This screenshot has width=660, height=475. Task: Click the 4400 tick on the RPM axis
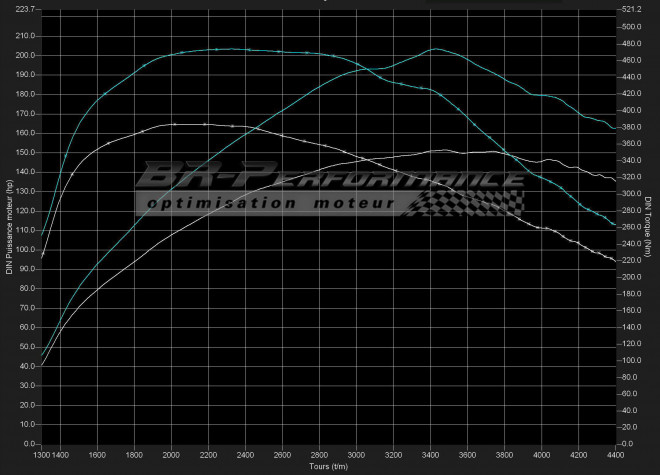tap(613, 455)
